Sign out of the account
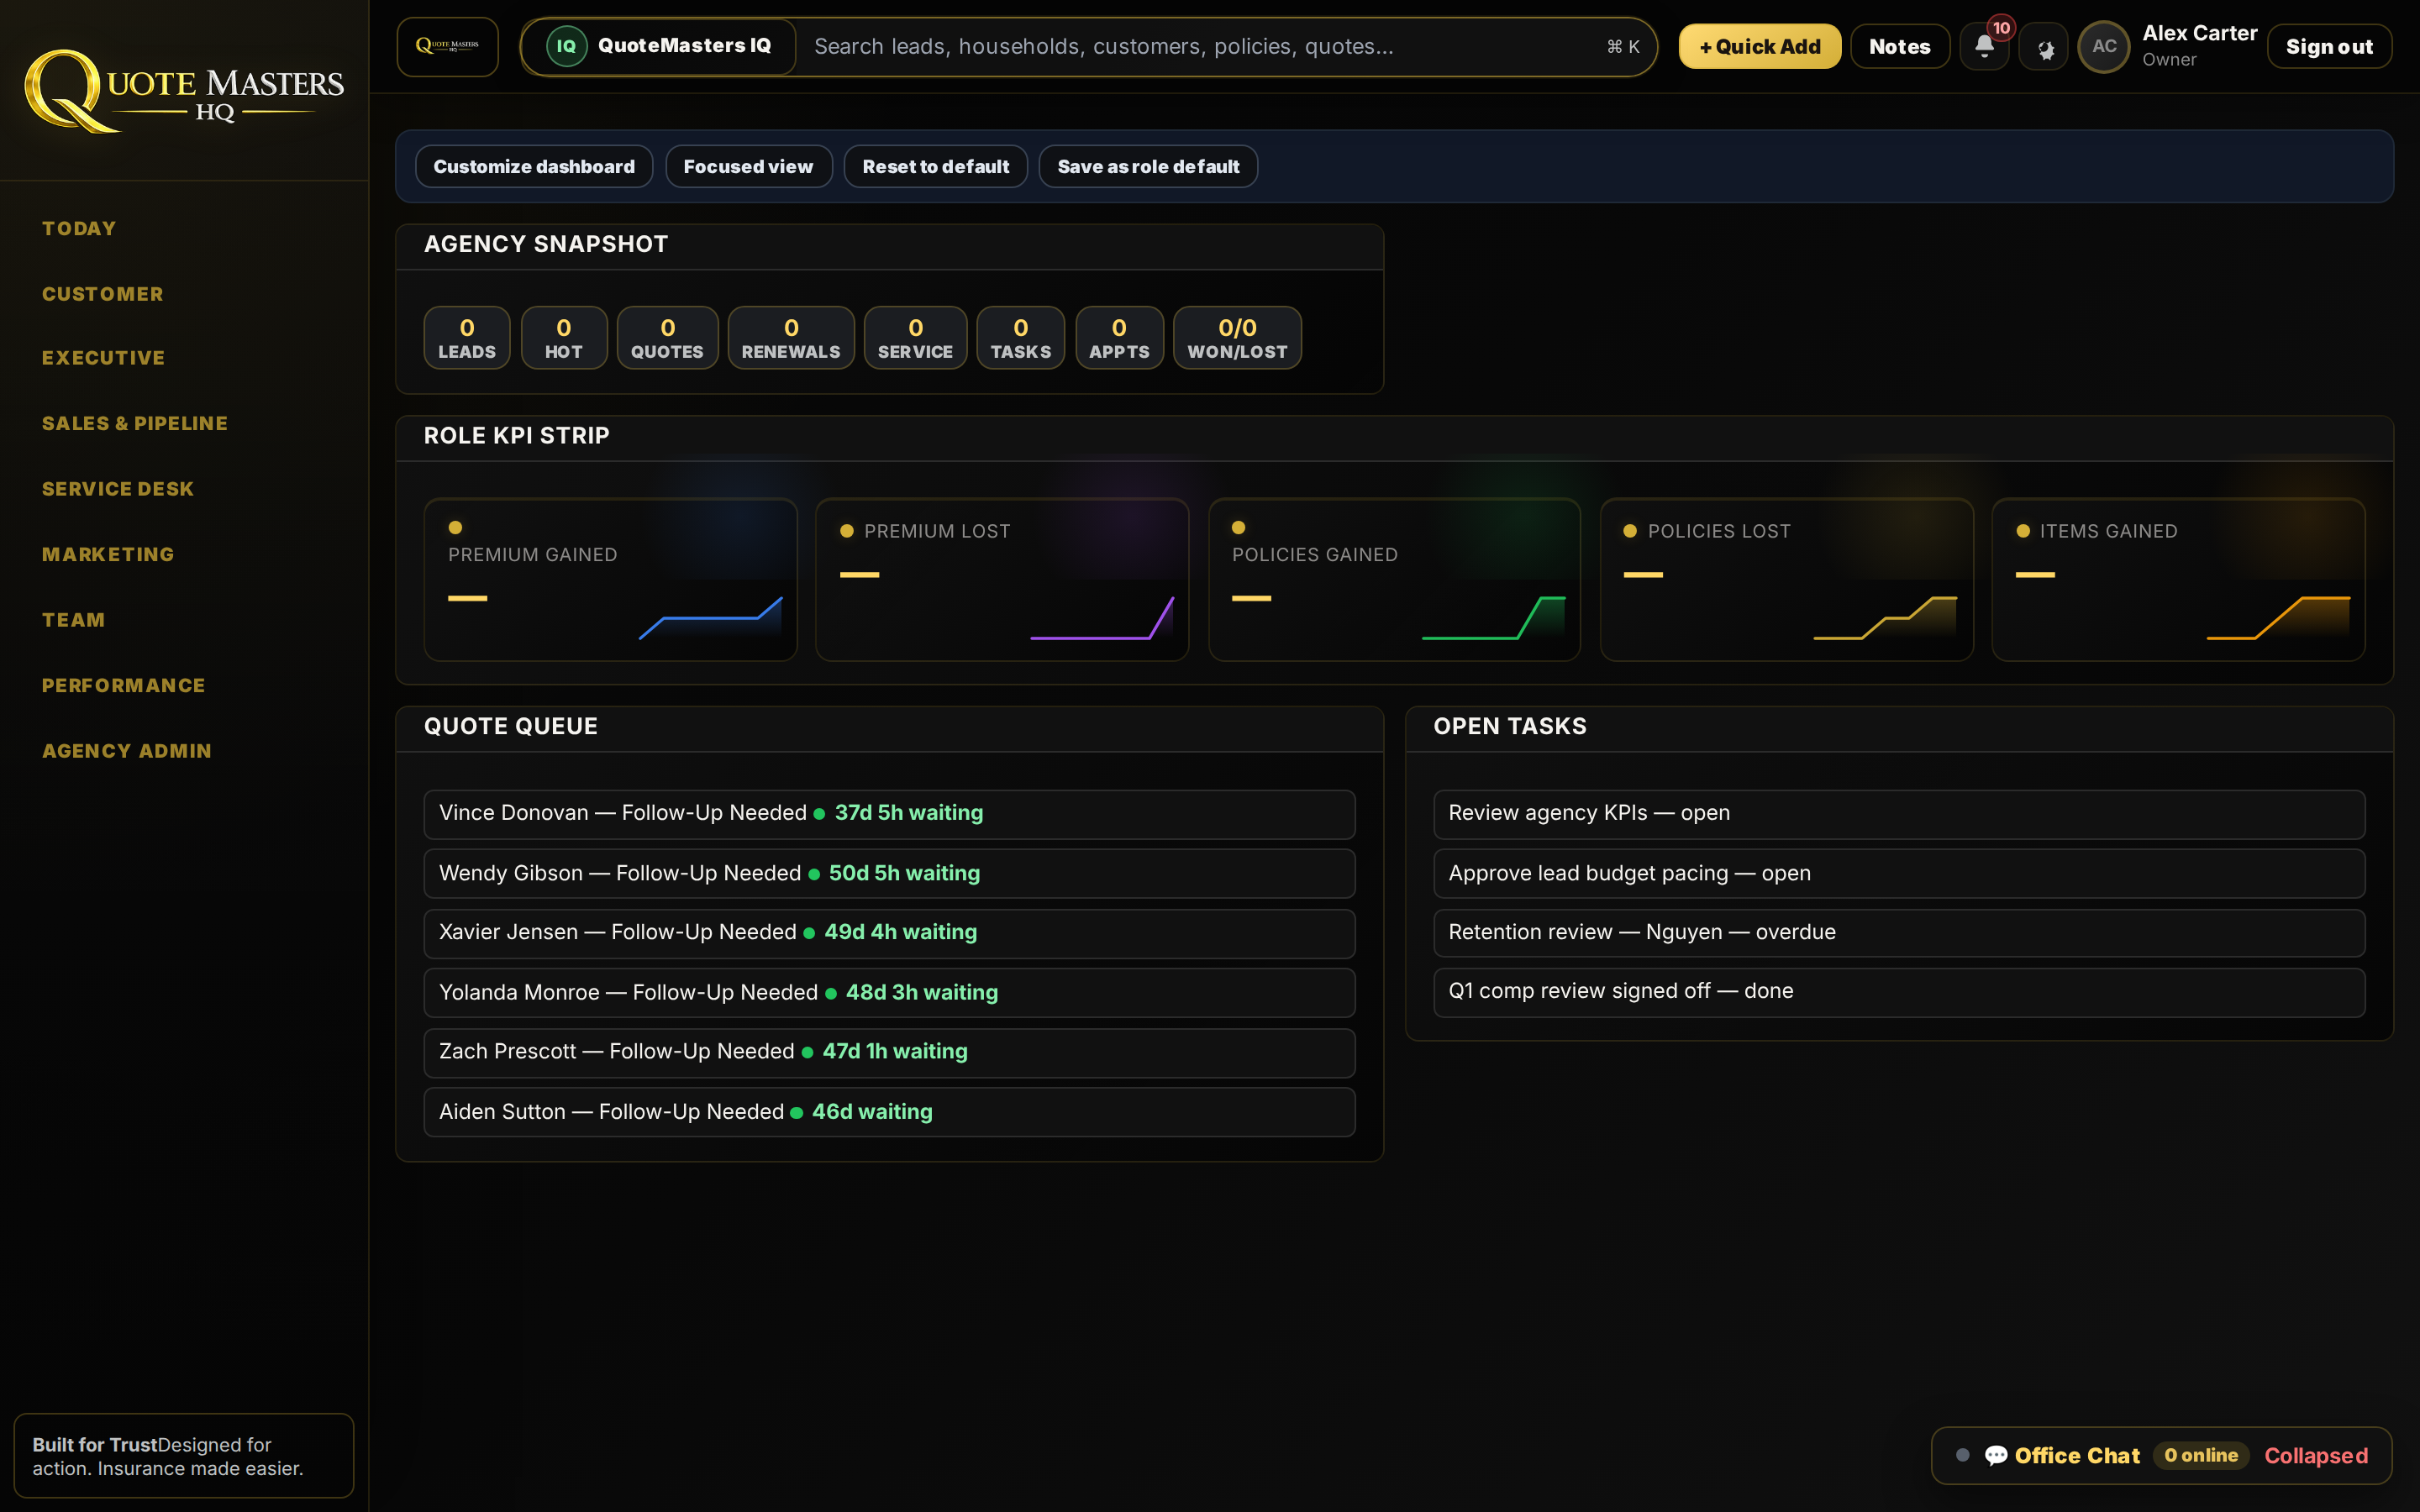This screenshot has width=2420, height=1512. (2329, 46)
